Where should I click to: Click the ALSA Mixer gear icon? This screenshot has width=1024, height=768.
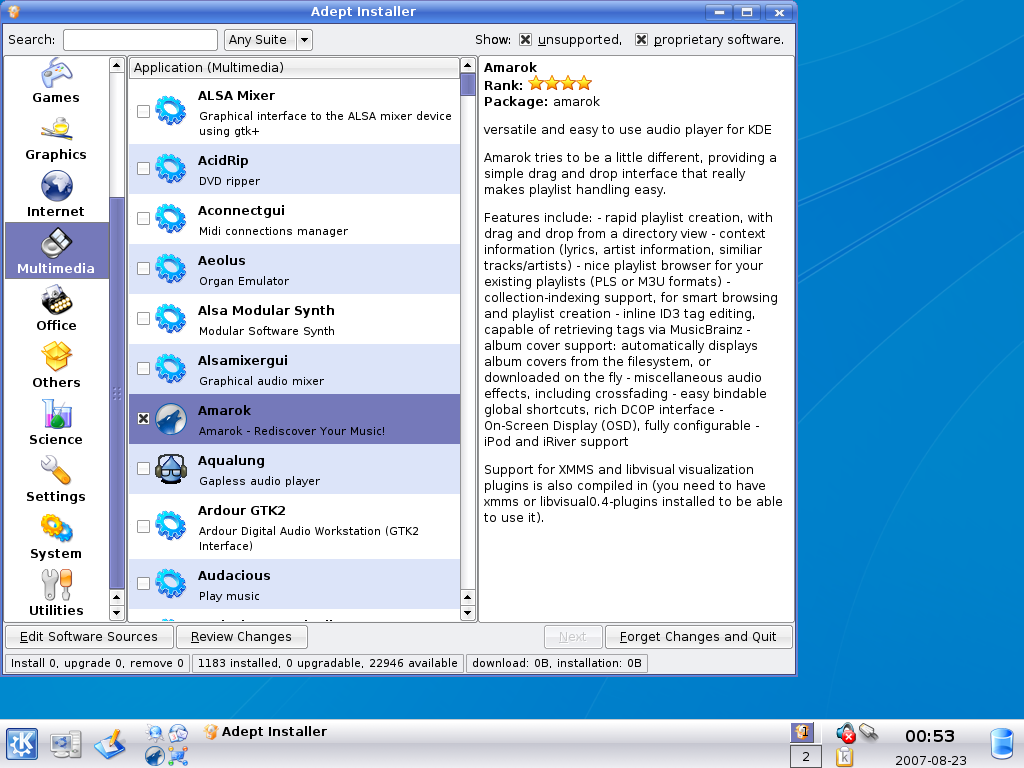coord(171,111)
